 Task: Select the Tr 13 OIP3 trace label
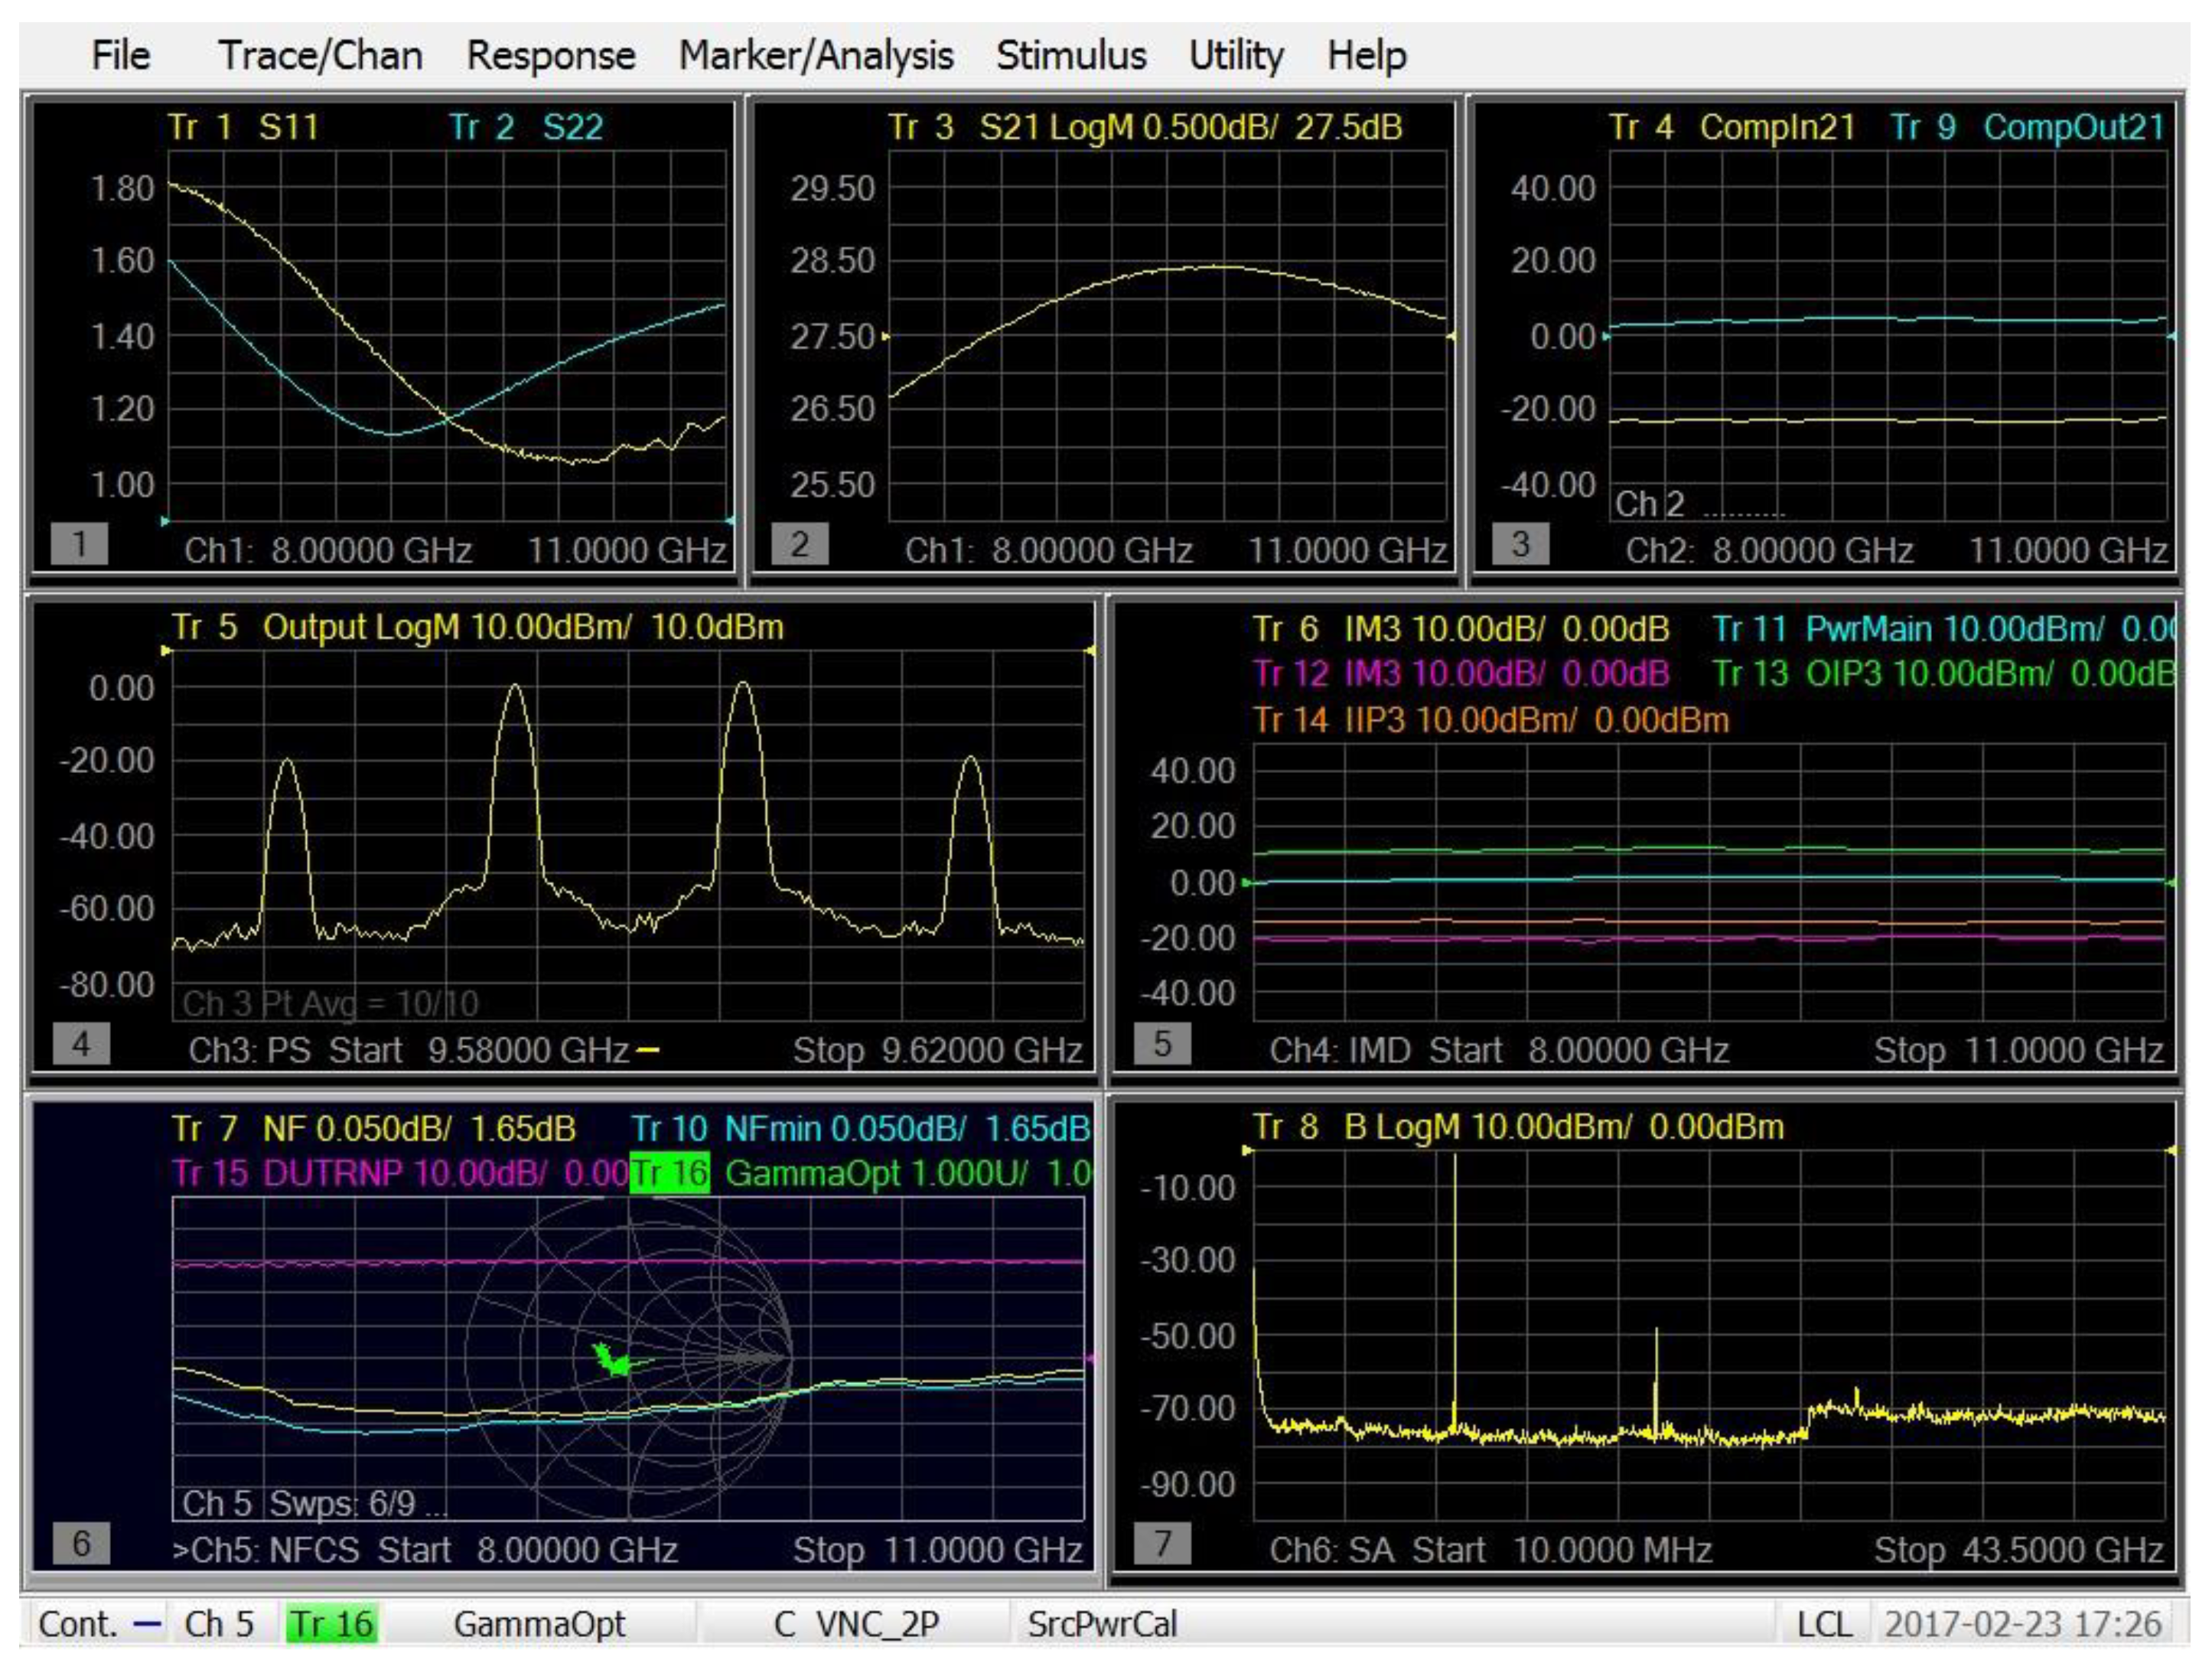1944,673
